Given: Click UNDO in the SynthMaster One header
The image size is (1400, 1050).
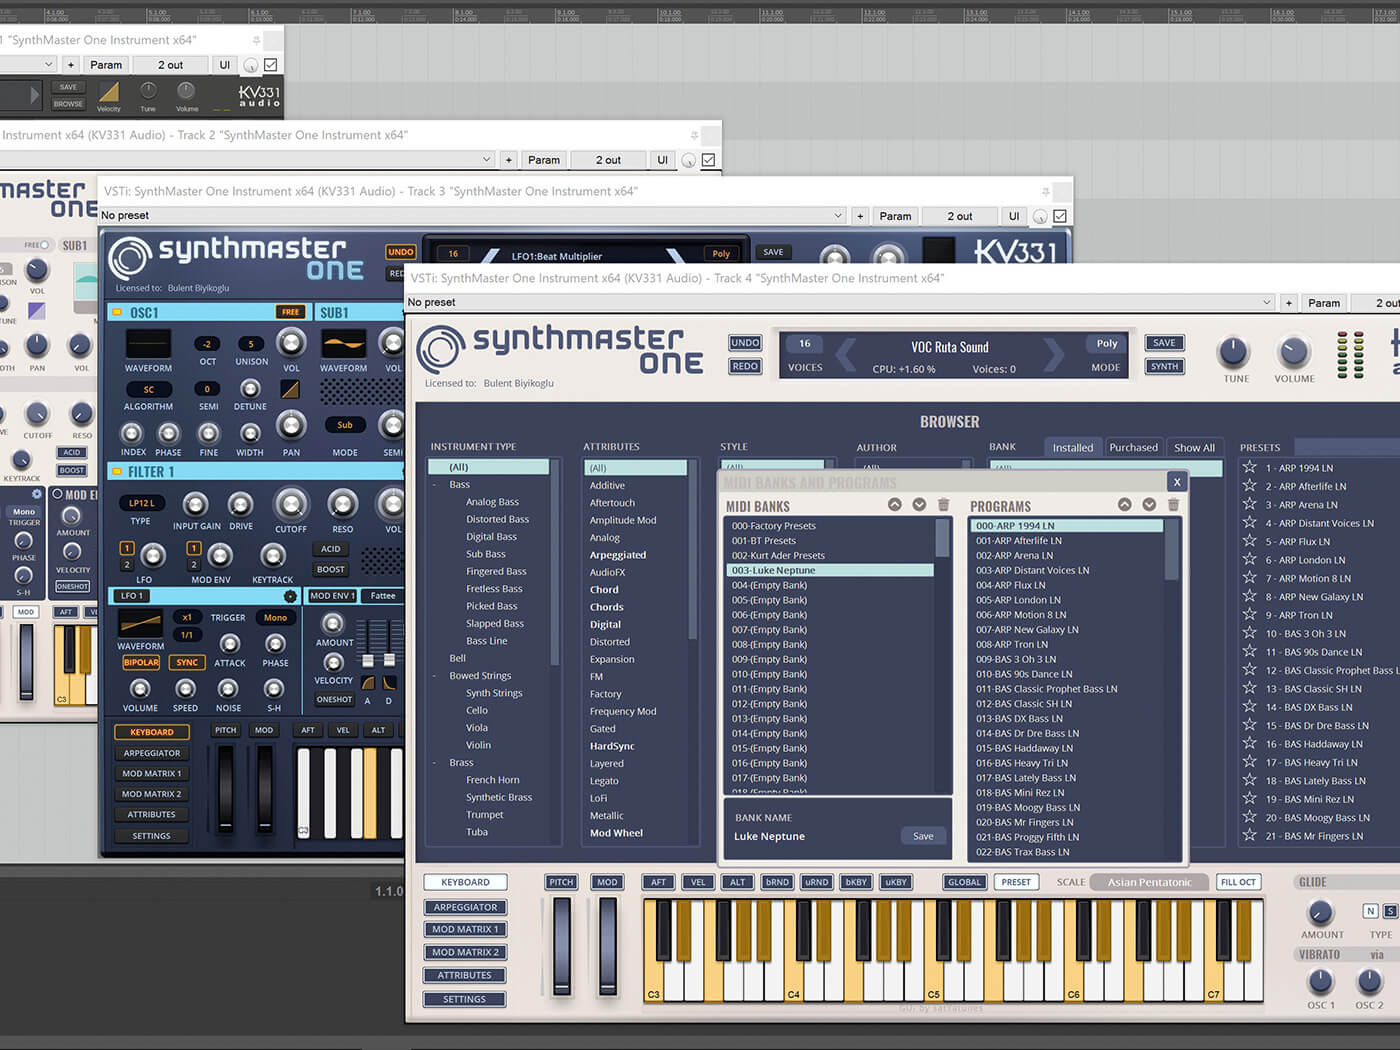Looking at the screenshot, I should tap(744, 342).
